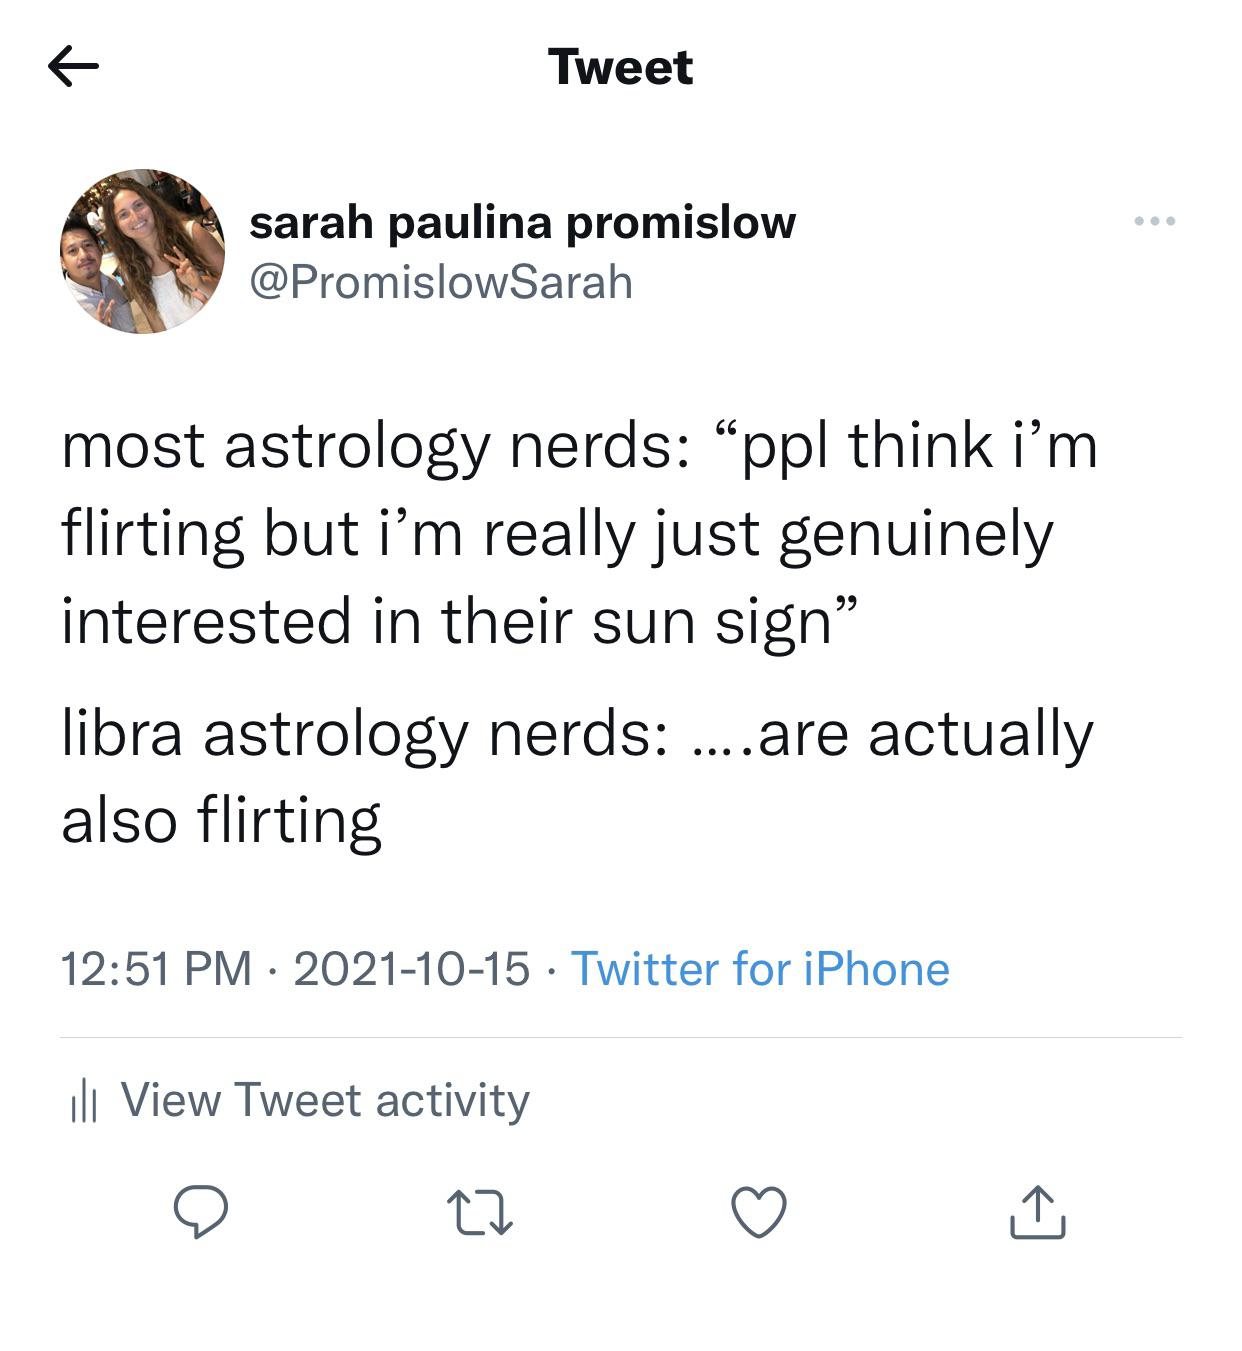Tap the words "sun sign" in the tweet

point(712,621)
